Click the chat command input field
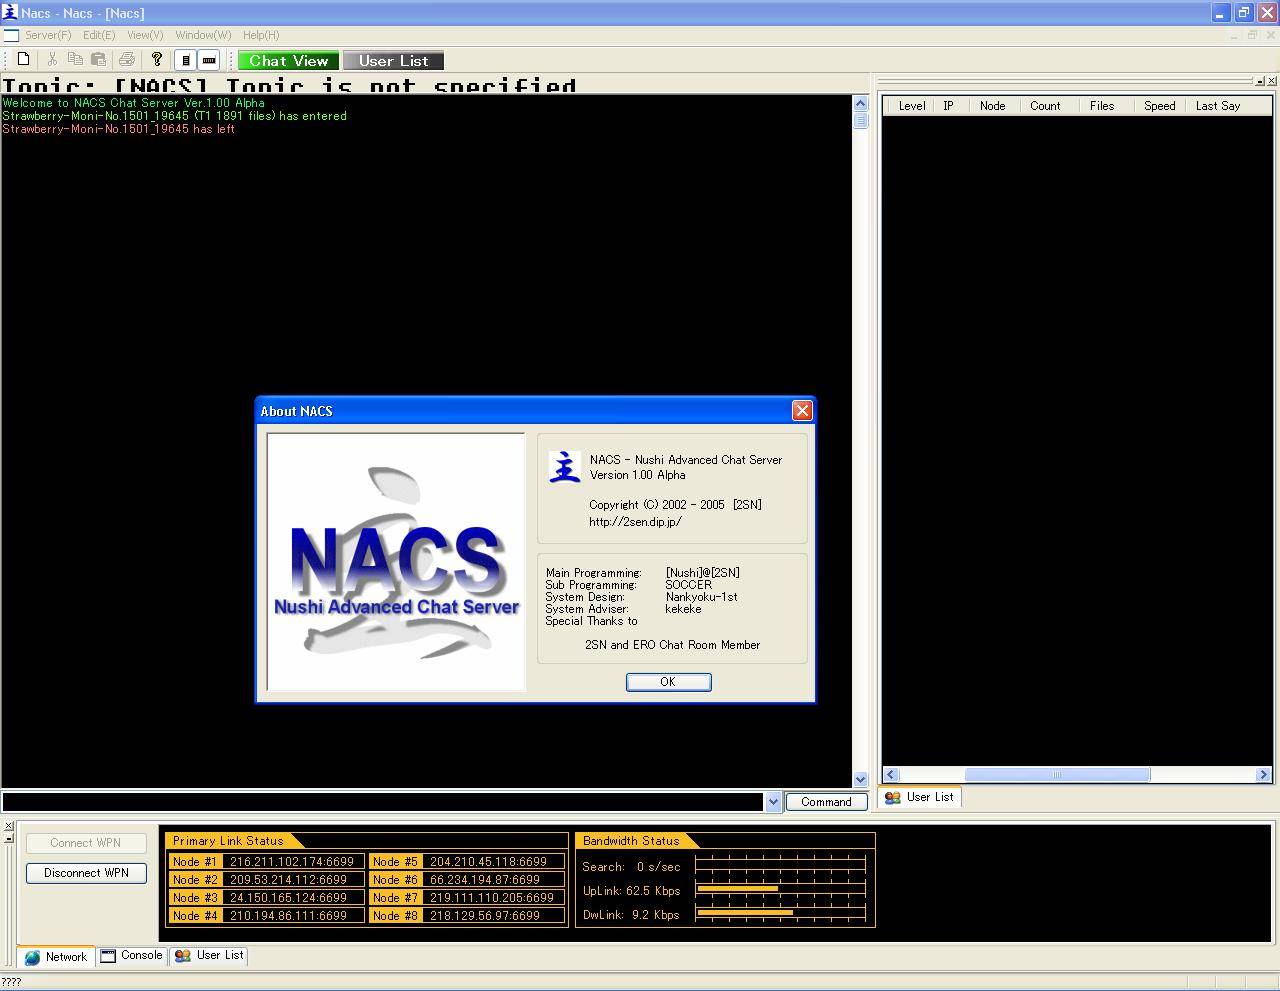 [383, 802]
